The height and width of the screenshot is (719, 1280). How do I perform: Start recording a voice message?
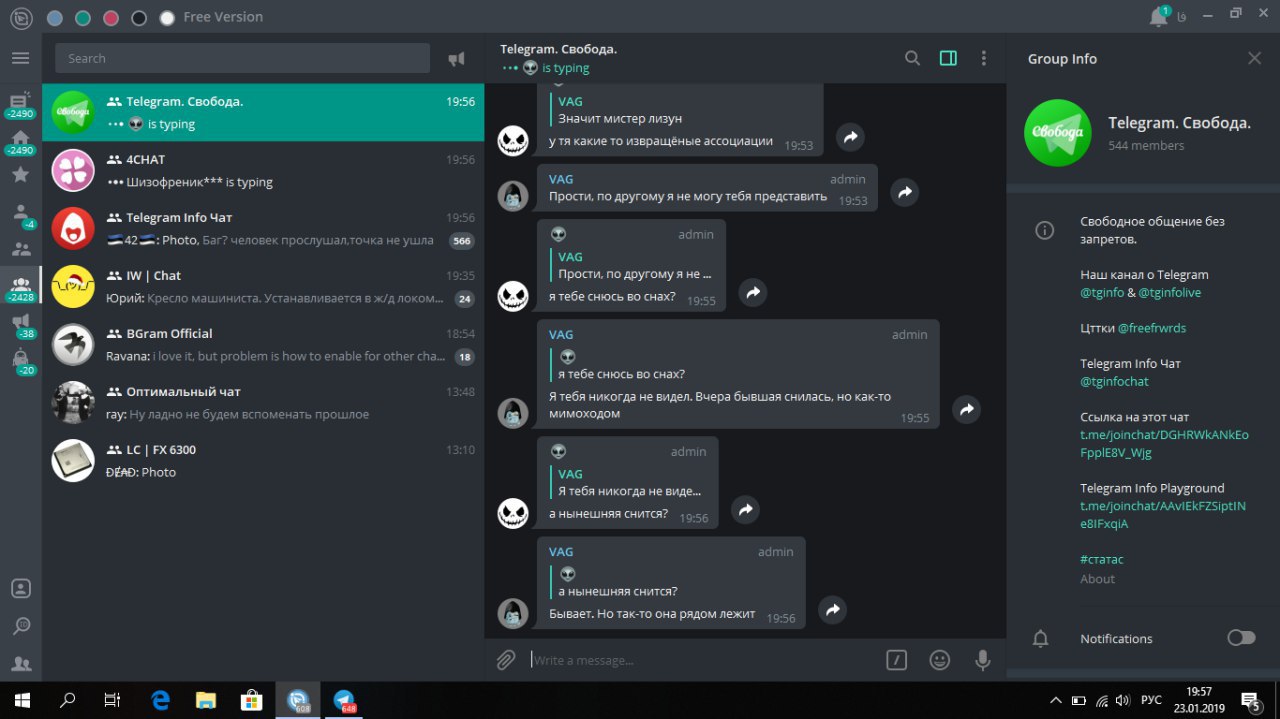pos(983,660)
